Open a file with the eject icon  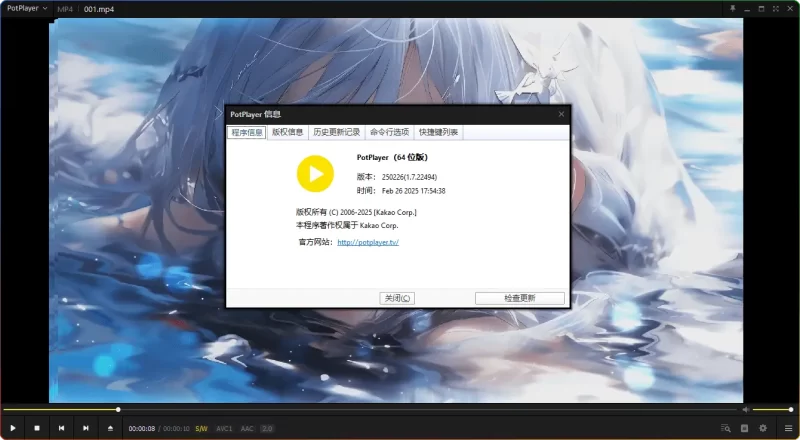[110, 428]
